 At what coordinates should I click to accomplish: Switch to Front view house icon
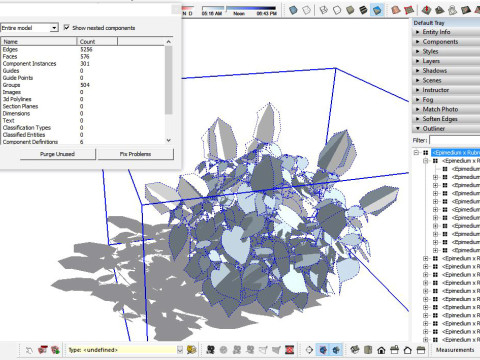(x=381, y=350)
